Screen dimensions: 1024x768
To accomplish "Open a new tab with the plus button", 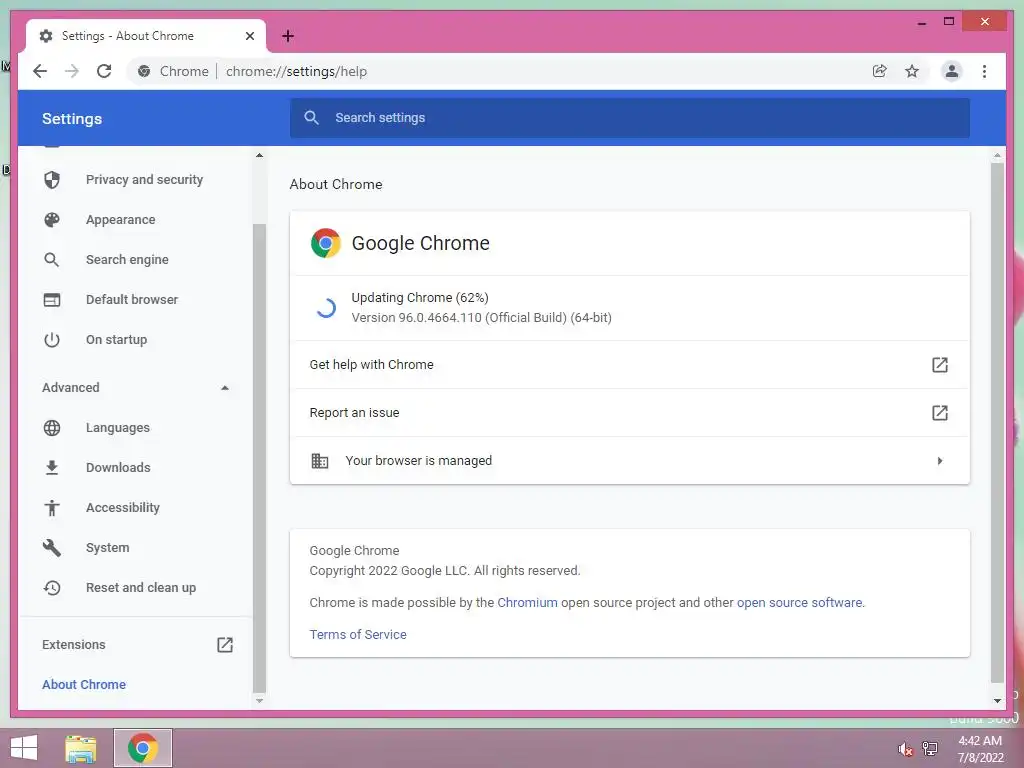I will click(288, 36).
